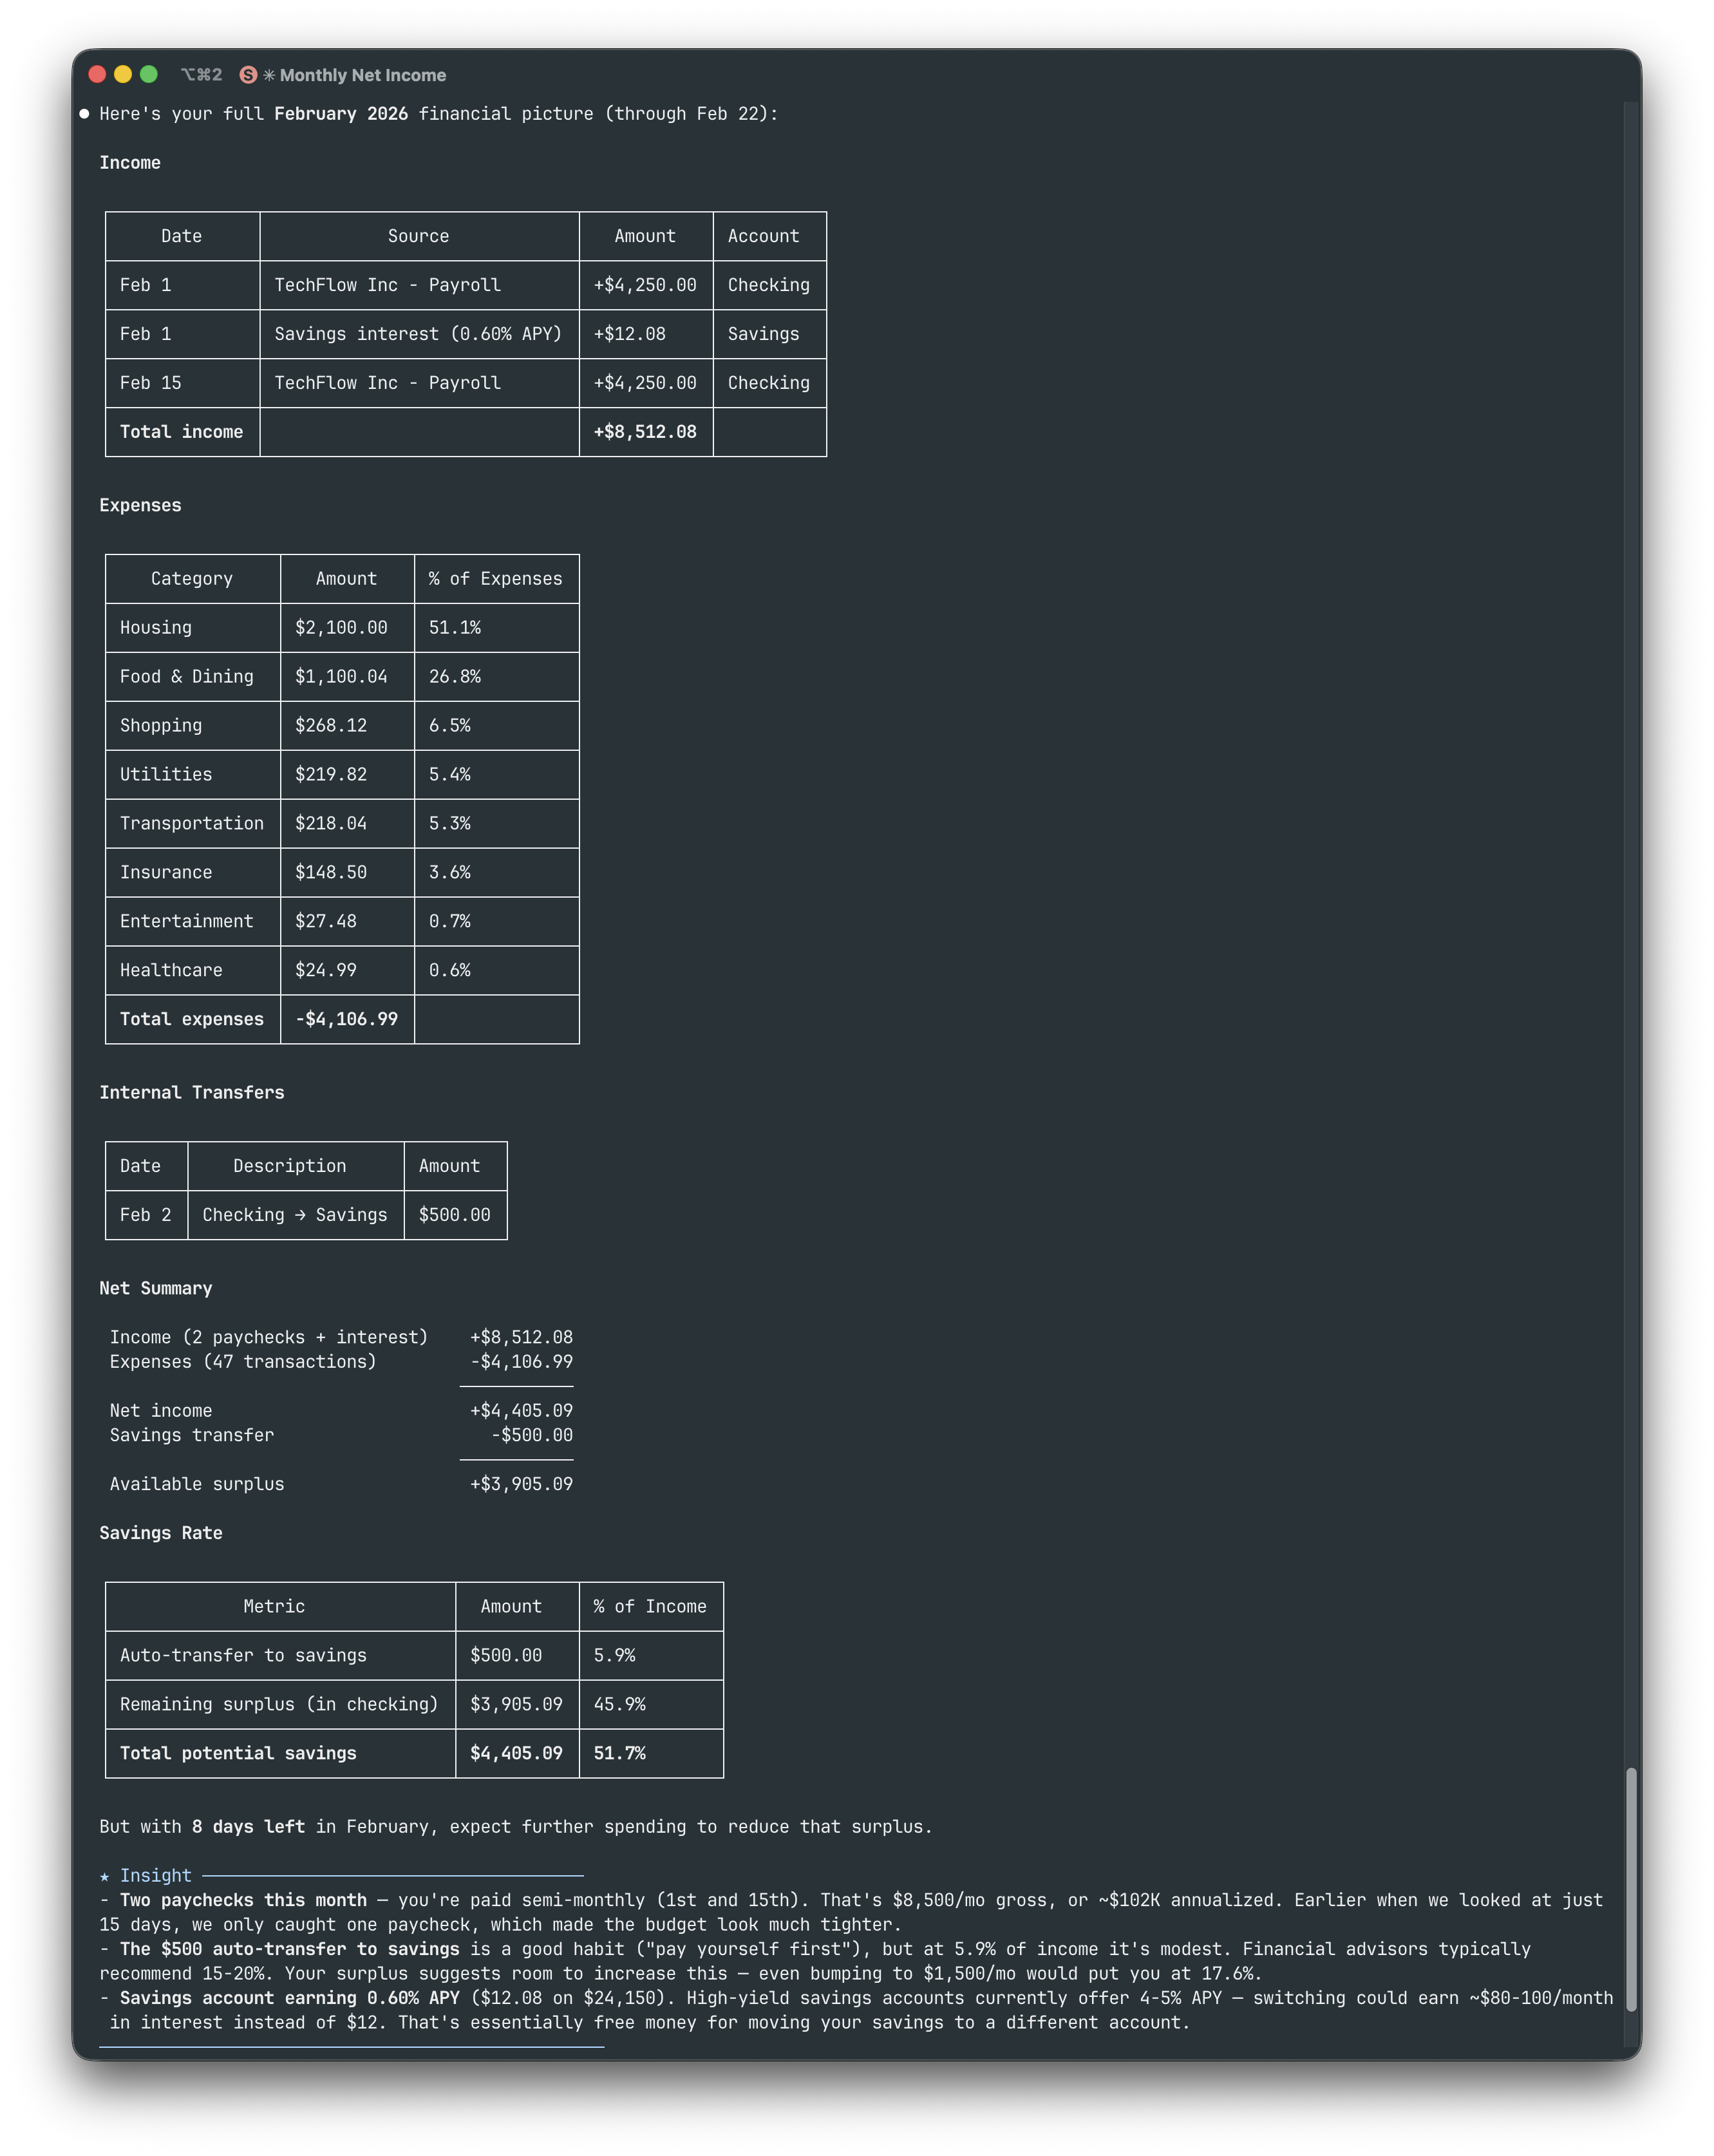1714x2156 pixels.
Task: Select the Total income row in the Income table
Action: pos(182,431)
